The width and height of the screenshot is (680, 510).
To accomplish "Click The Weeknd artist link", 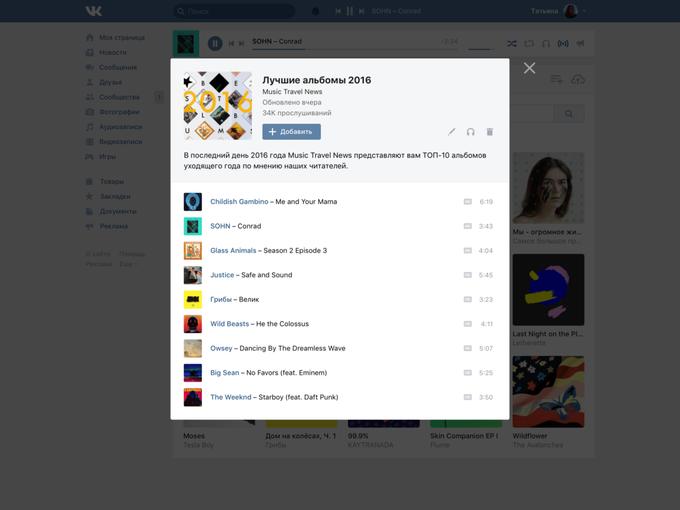I will 231,397.
